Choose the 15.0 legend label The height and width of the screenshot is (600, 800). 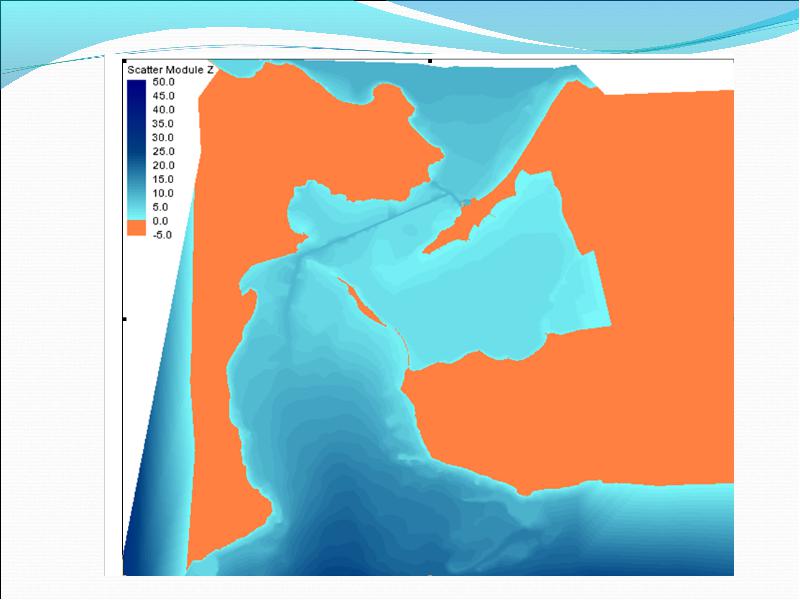163,179
